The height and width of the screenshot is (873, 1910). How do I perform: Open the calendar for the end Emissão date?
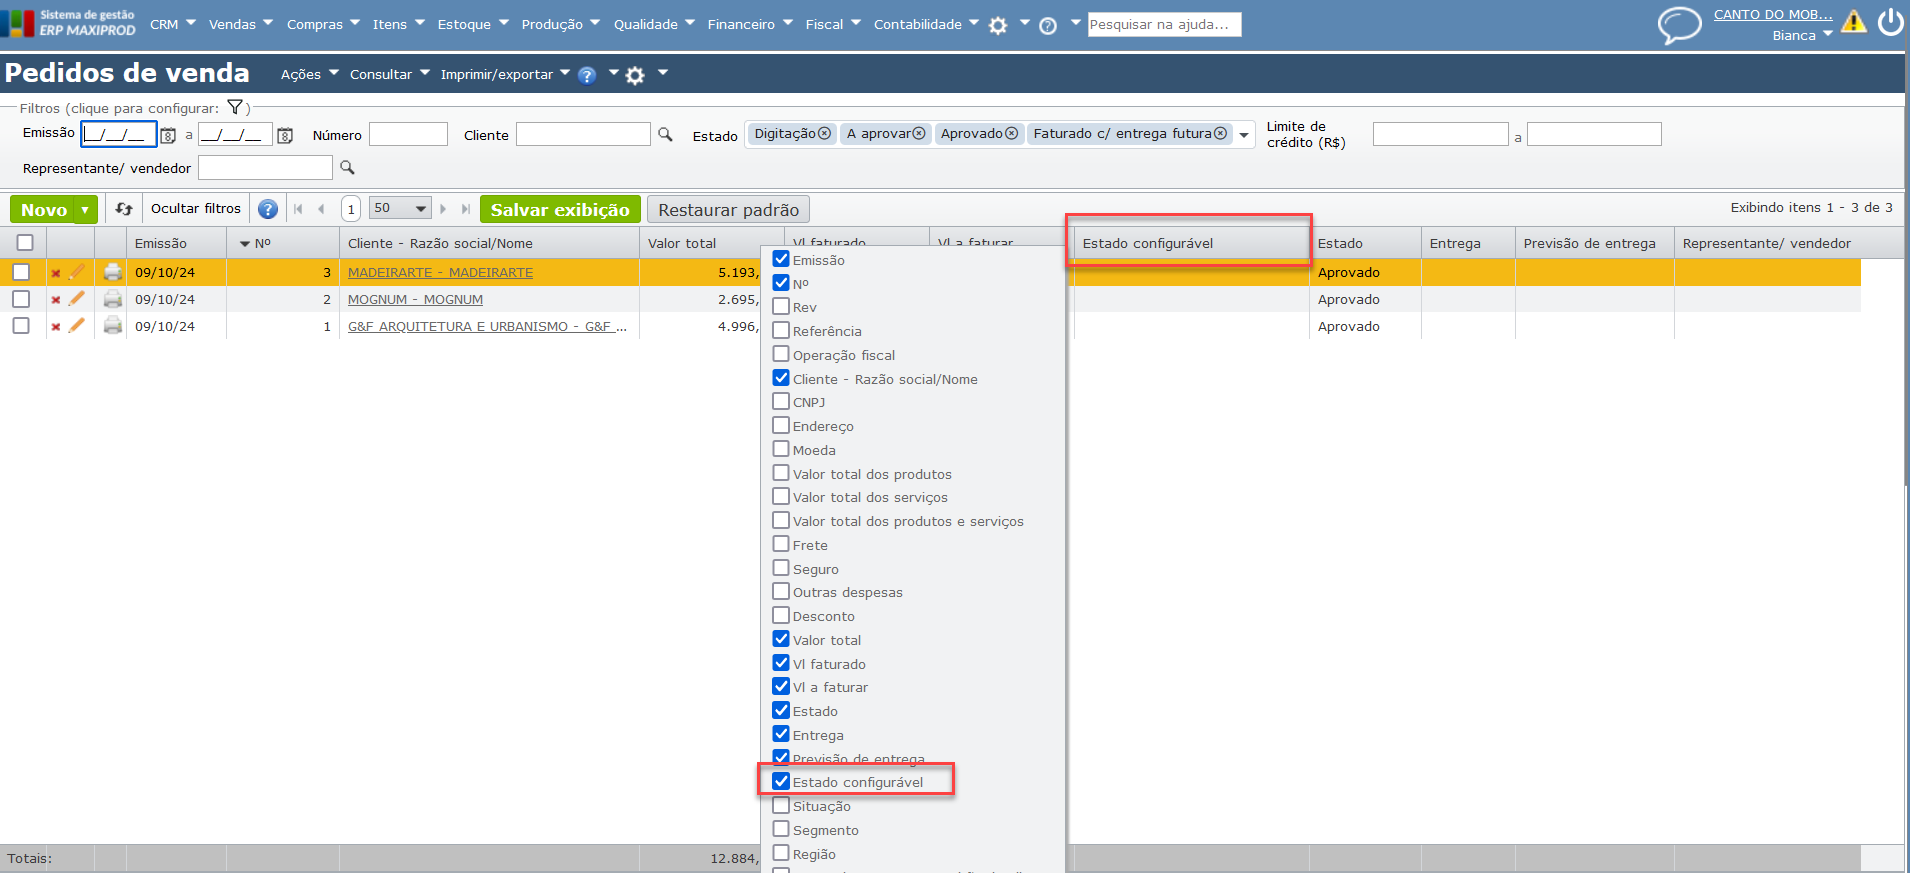click(285, 135)
